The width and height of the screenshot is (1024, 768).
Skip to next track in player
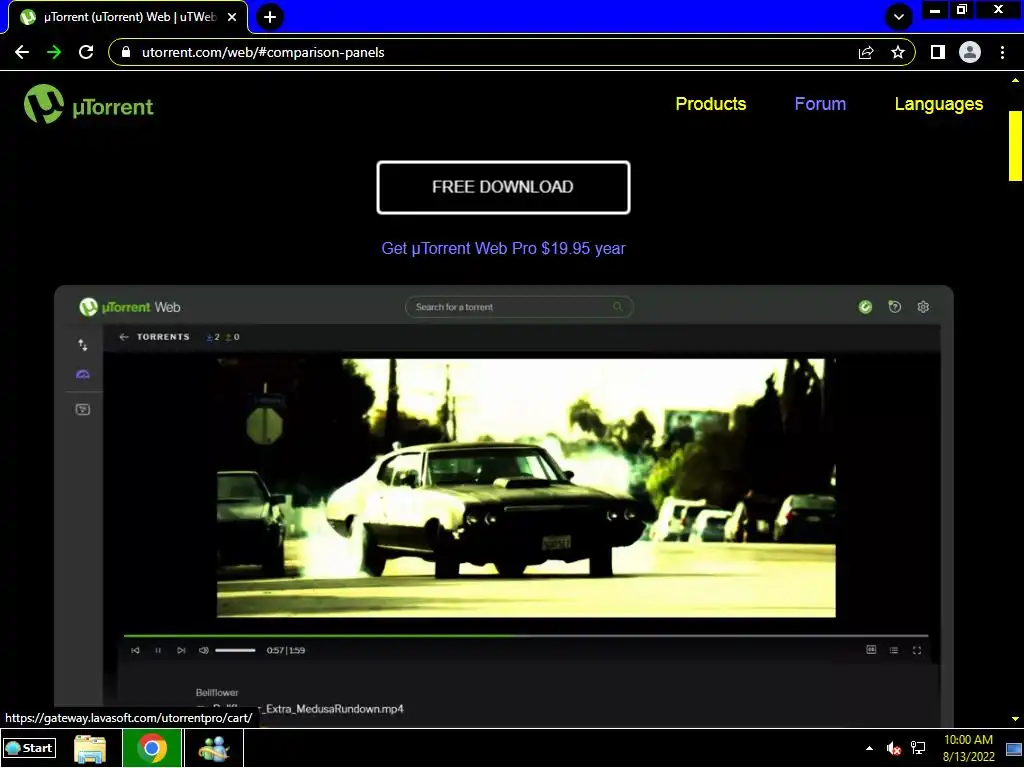click(x=181, y=650)
